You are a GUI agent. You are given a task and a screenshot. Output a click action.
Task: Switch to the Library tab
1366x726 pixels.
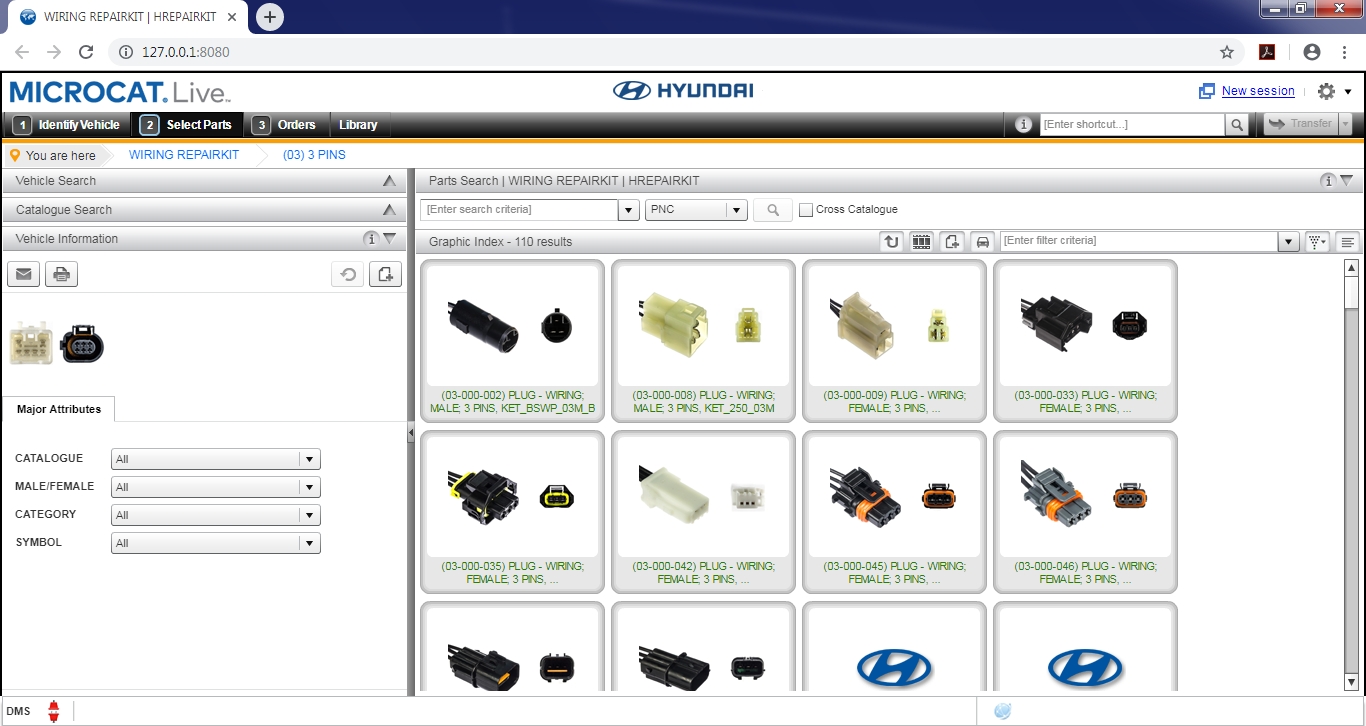359,125
